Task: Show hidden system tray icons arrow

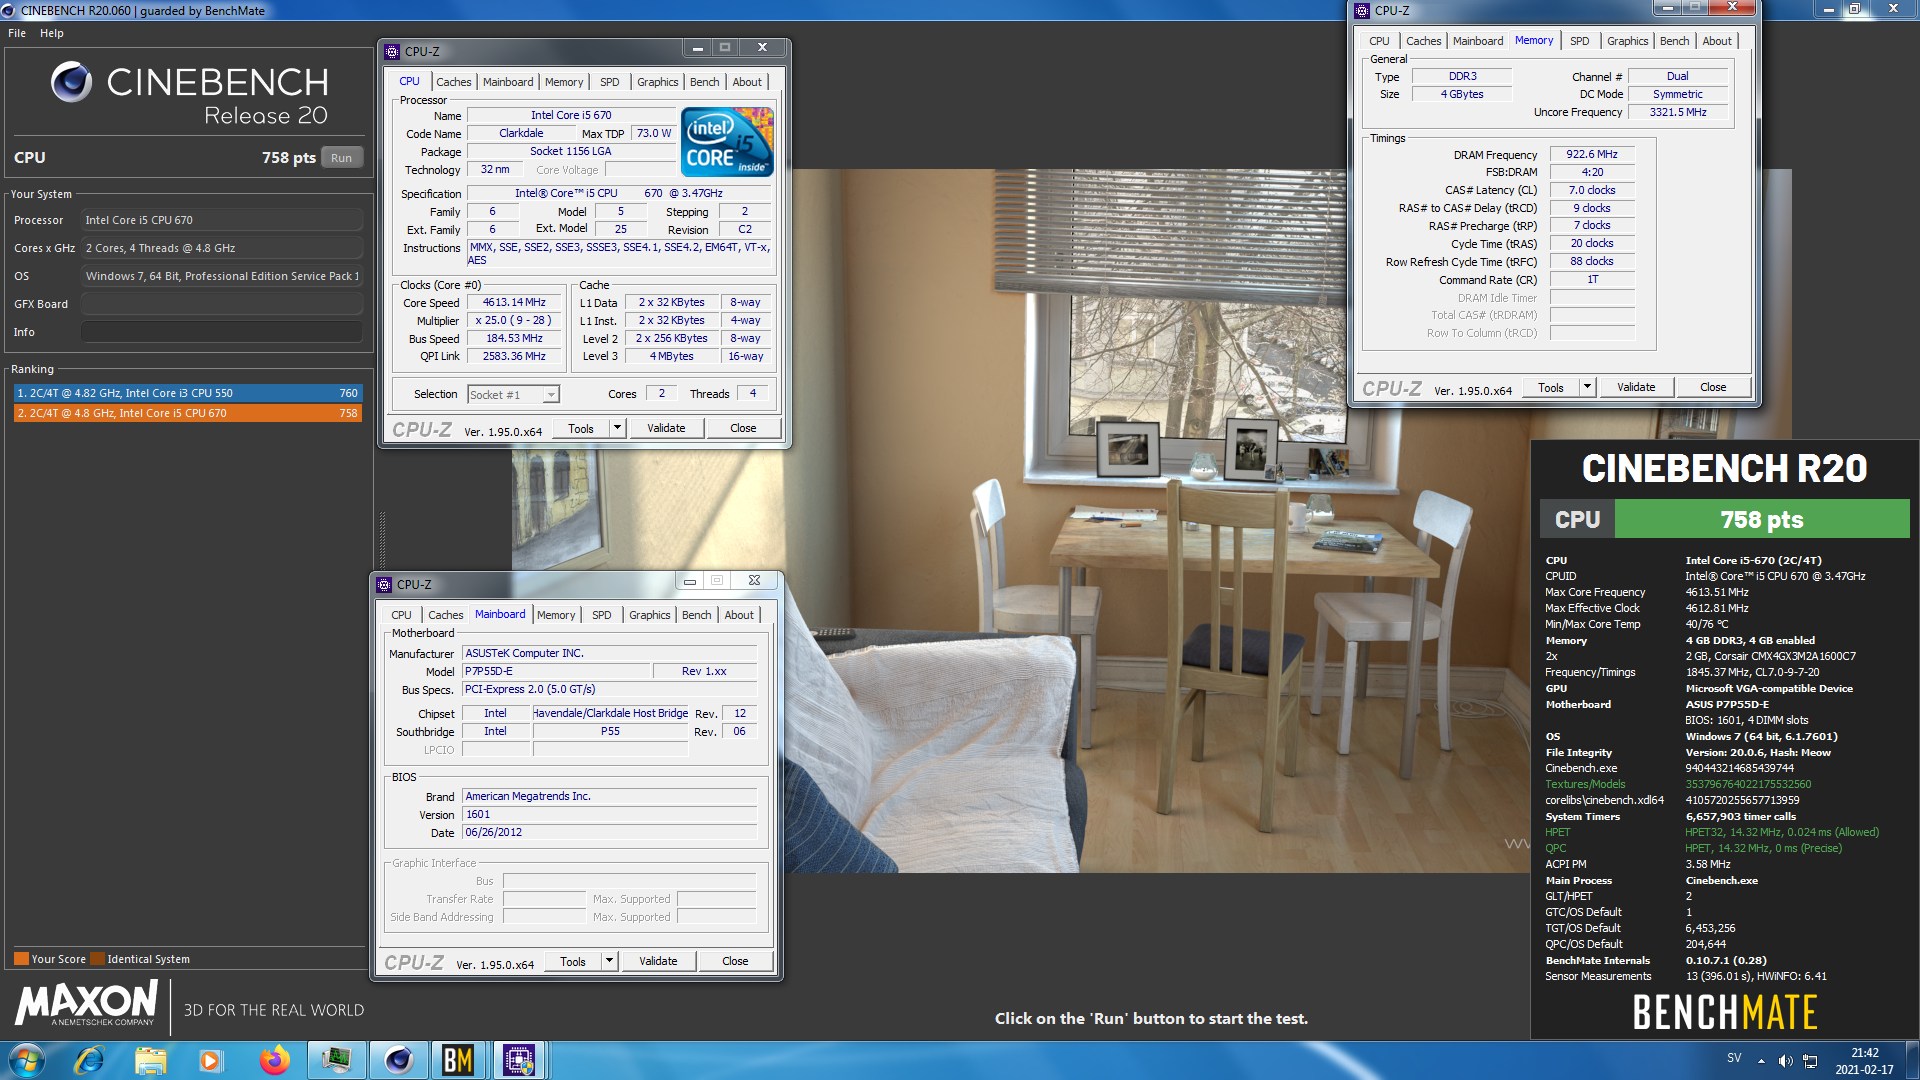Action: (x=1761, y=1061)
